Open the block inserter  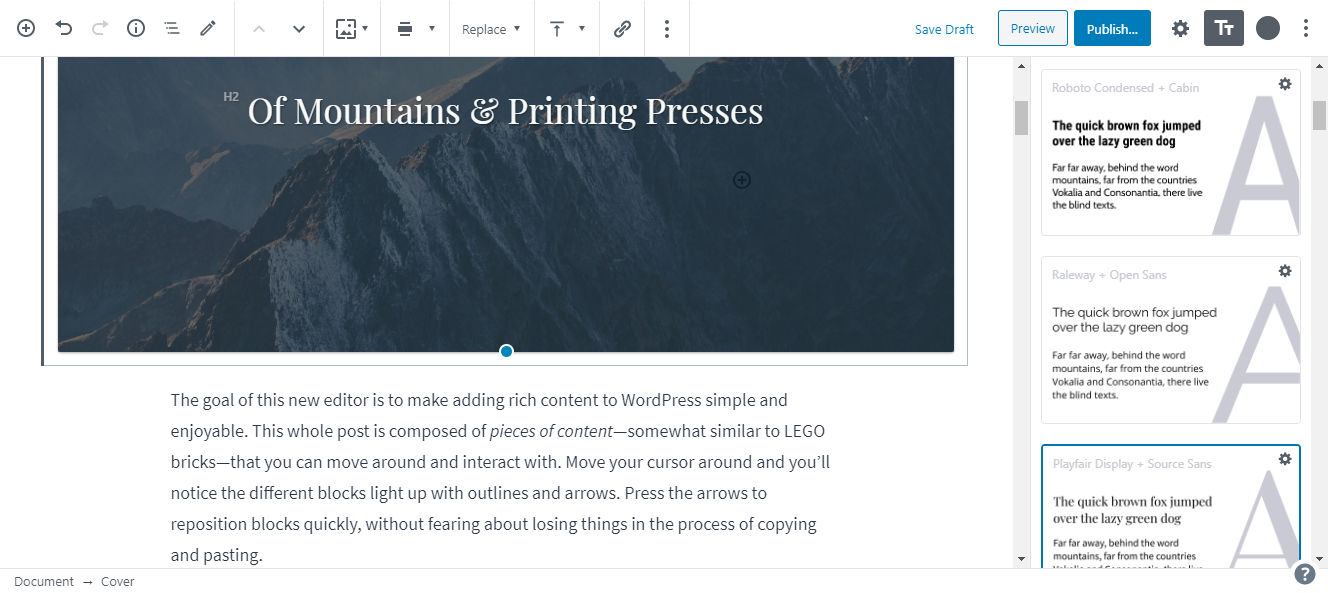[x=25, y=28]
